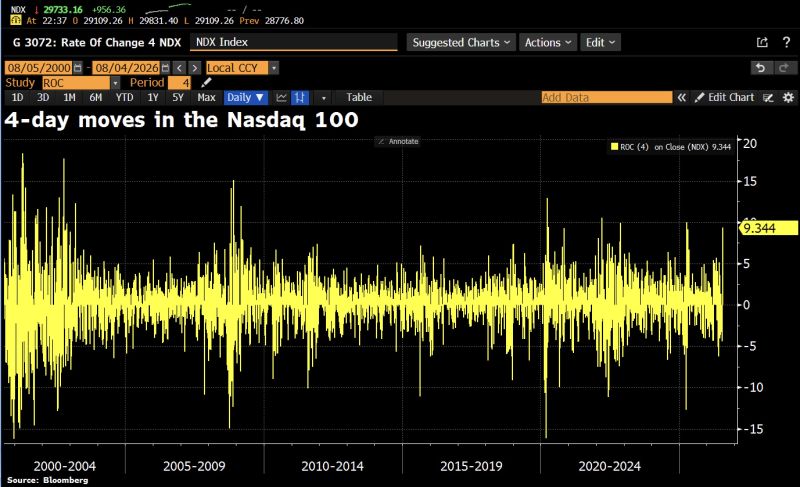Click the pencil icon next to Period

[x=206, y=83]
